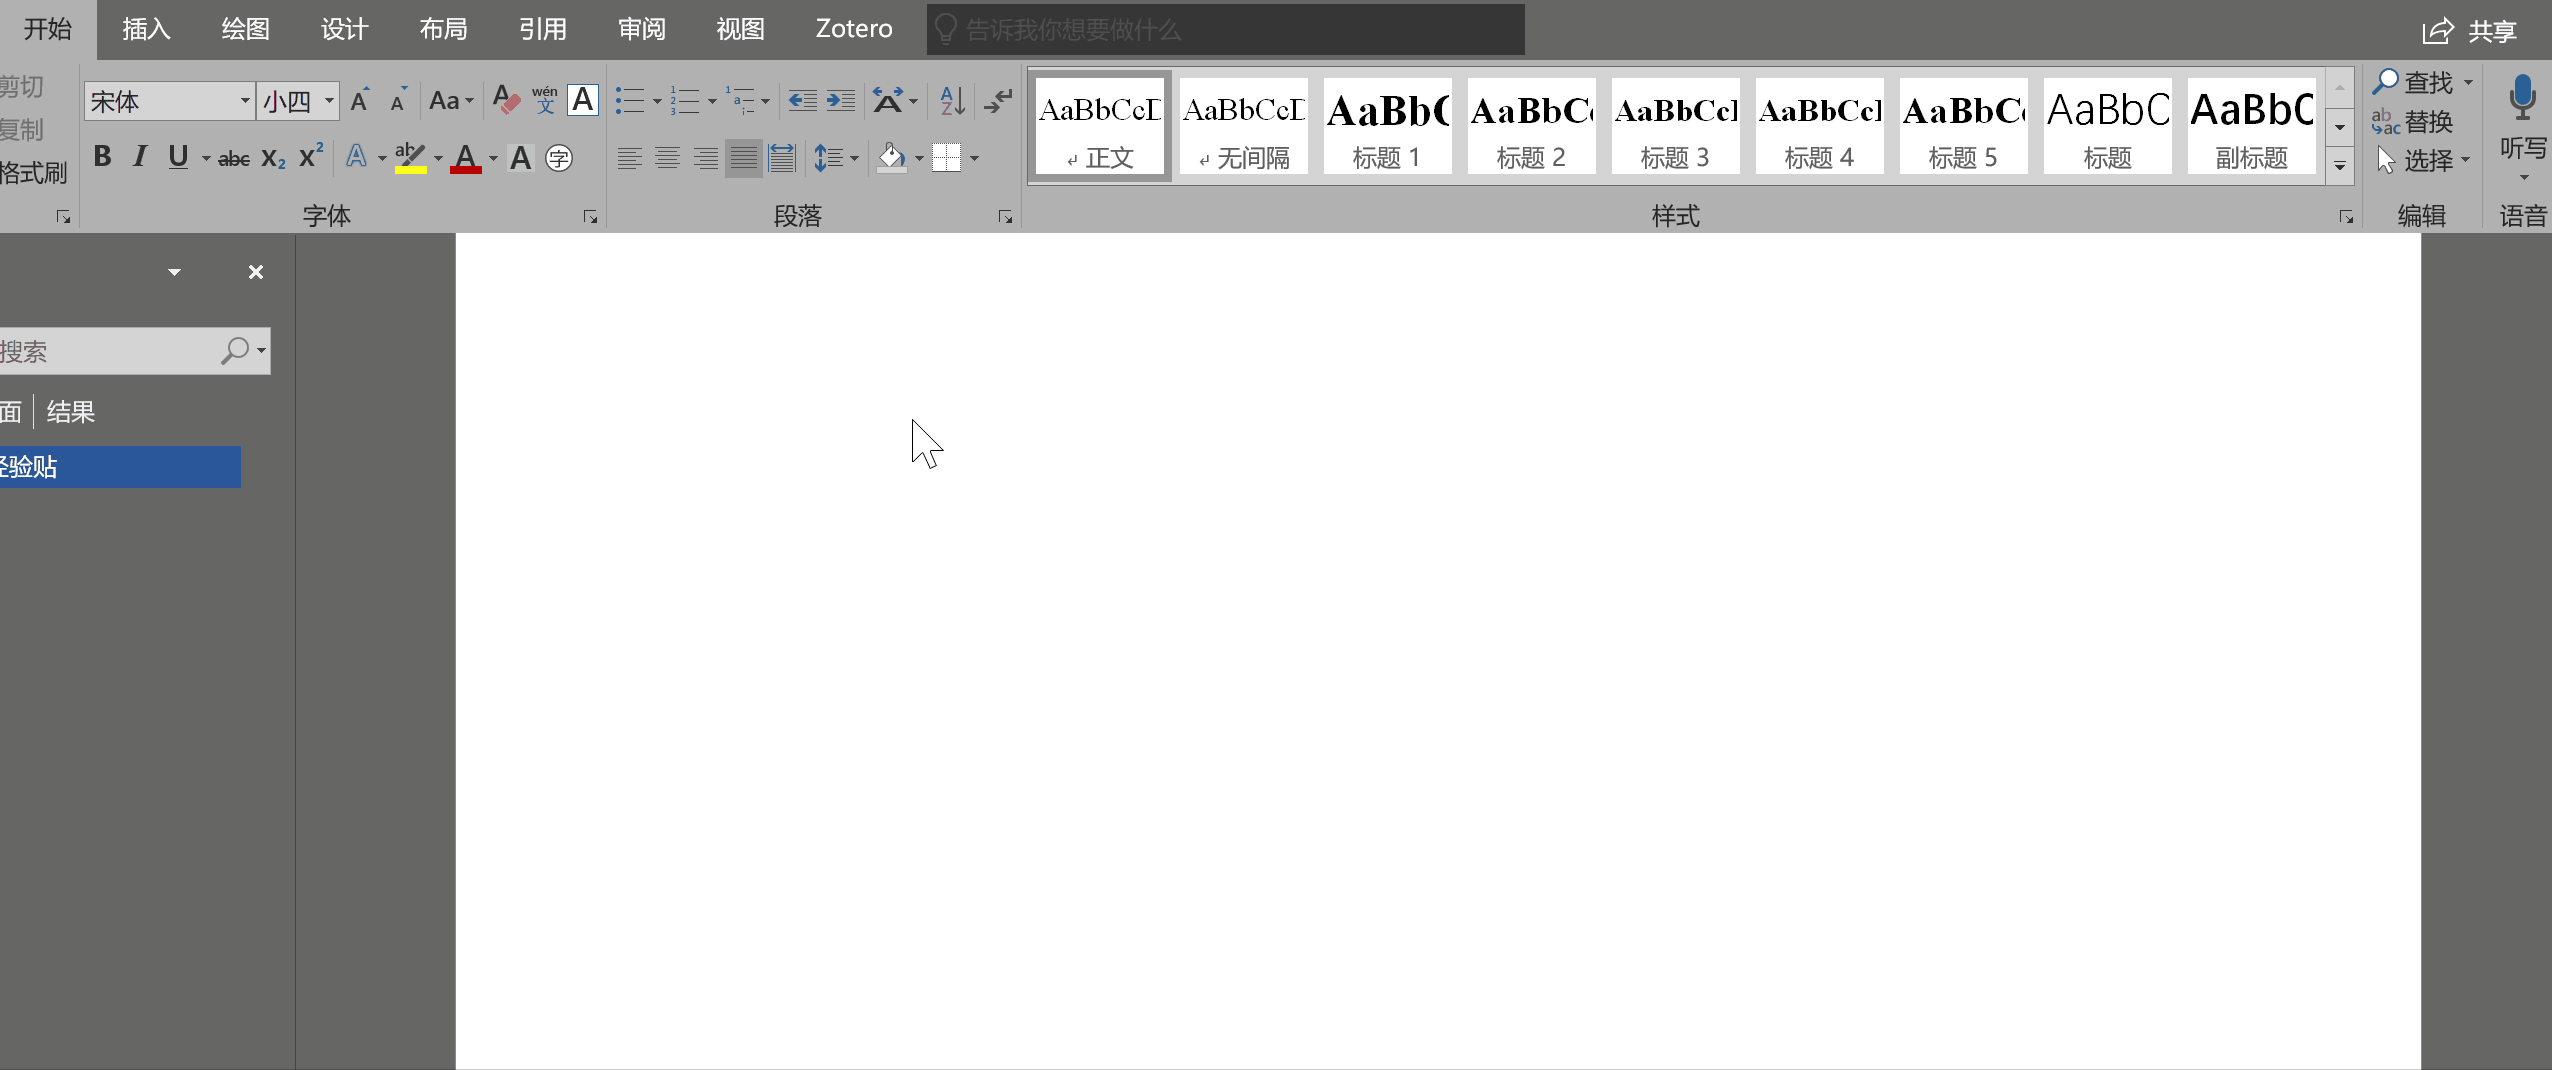Apply the 标题 1 style
The height and width of the screenshot is (1070, 2552).
[1387, 126]
